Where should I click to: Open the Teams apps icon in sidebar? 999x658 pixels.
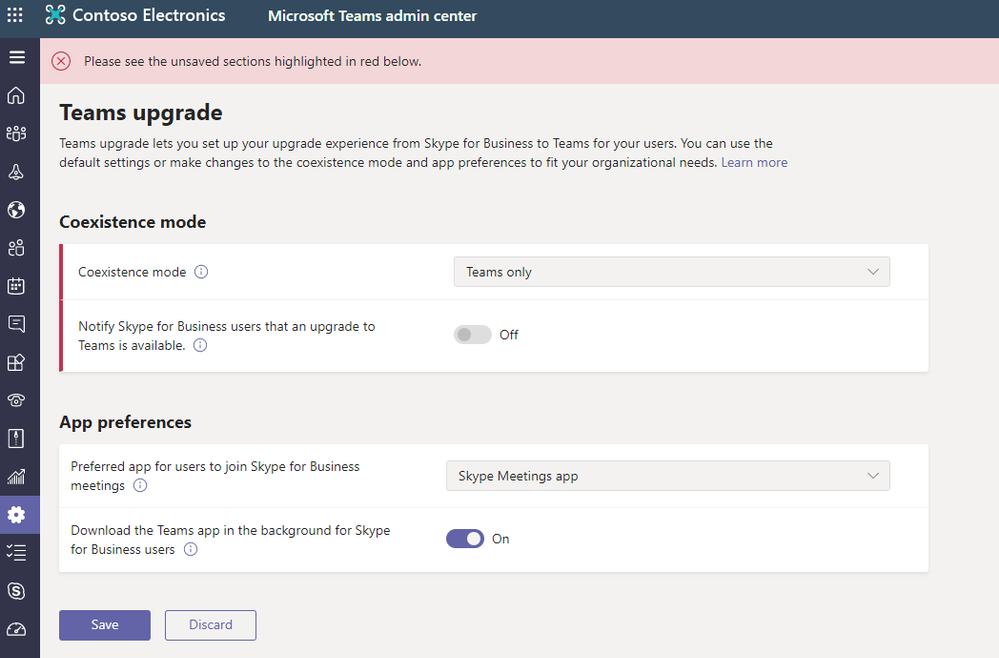(17, 362)
